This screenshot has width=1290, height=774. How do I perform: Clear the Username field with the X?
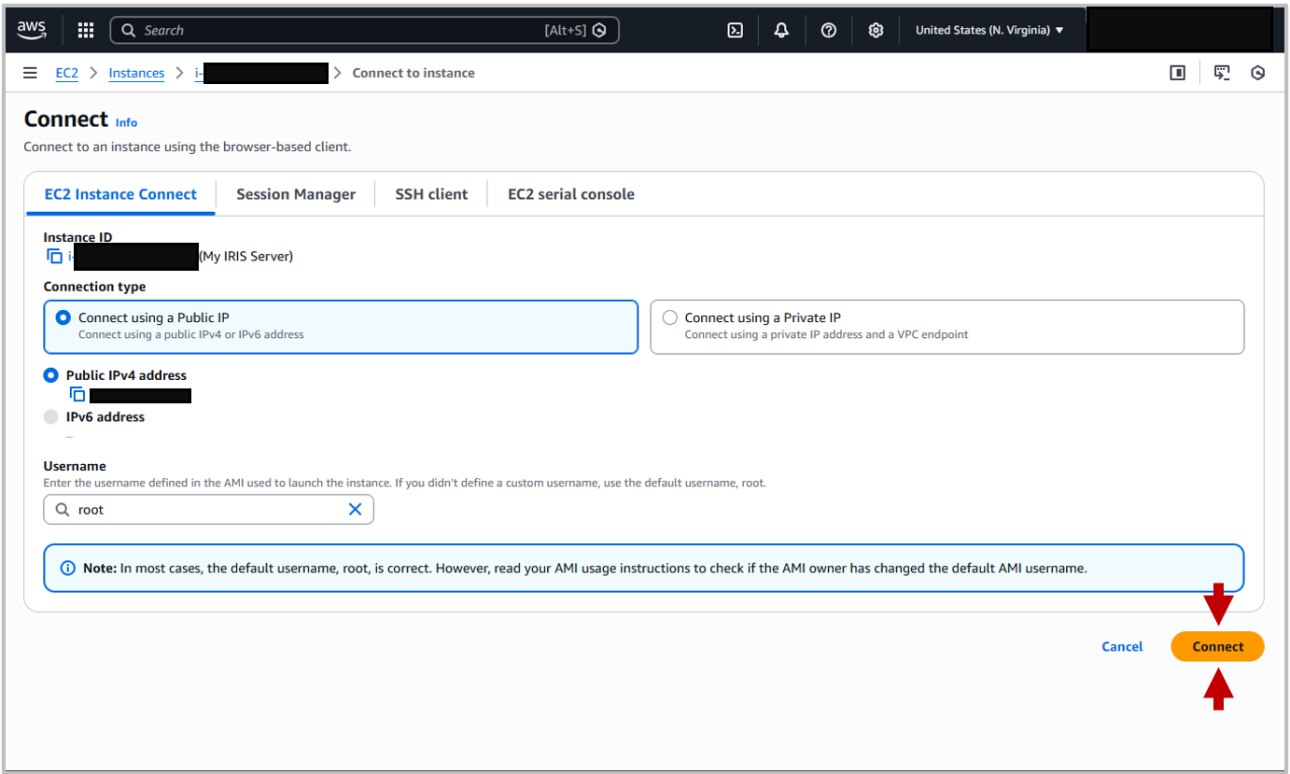354,509
